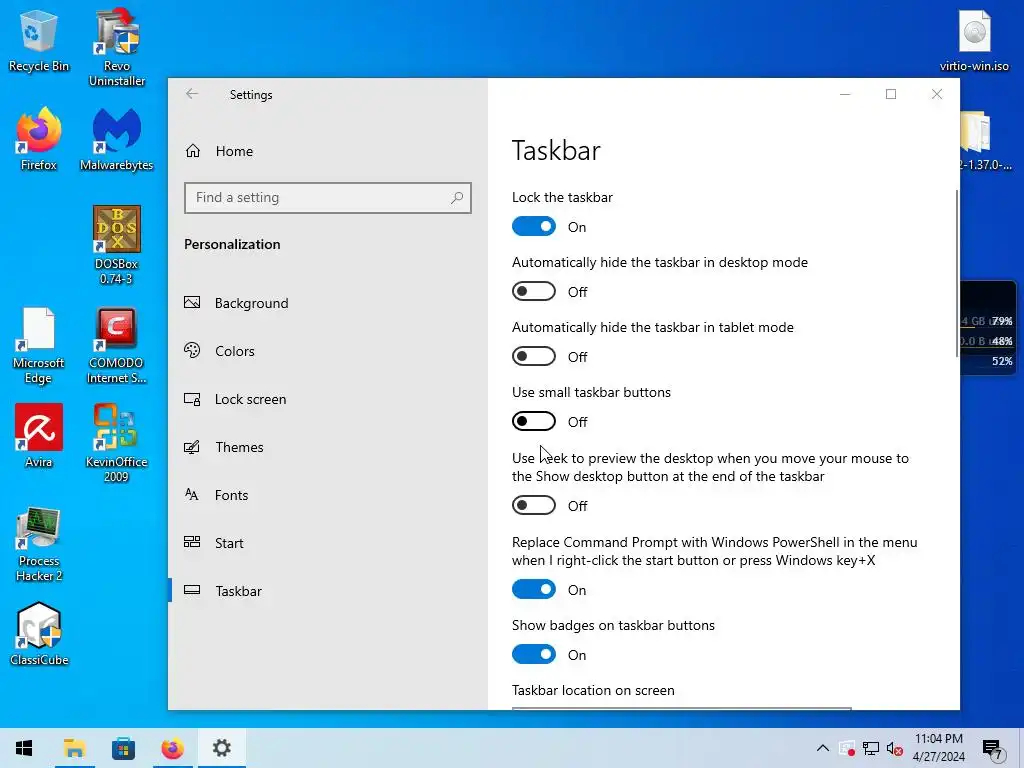Open the notification center icon
This screenshot has width=1024, height=768.
pos(992,749)
